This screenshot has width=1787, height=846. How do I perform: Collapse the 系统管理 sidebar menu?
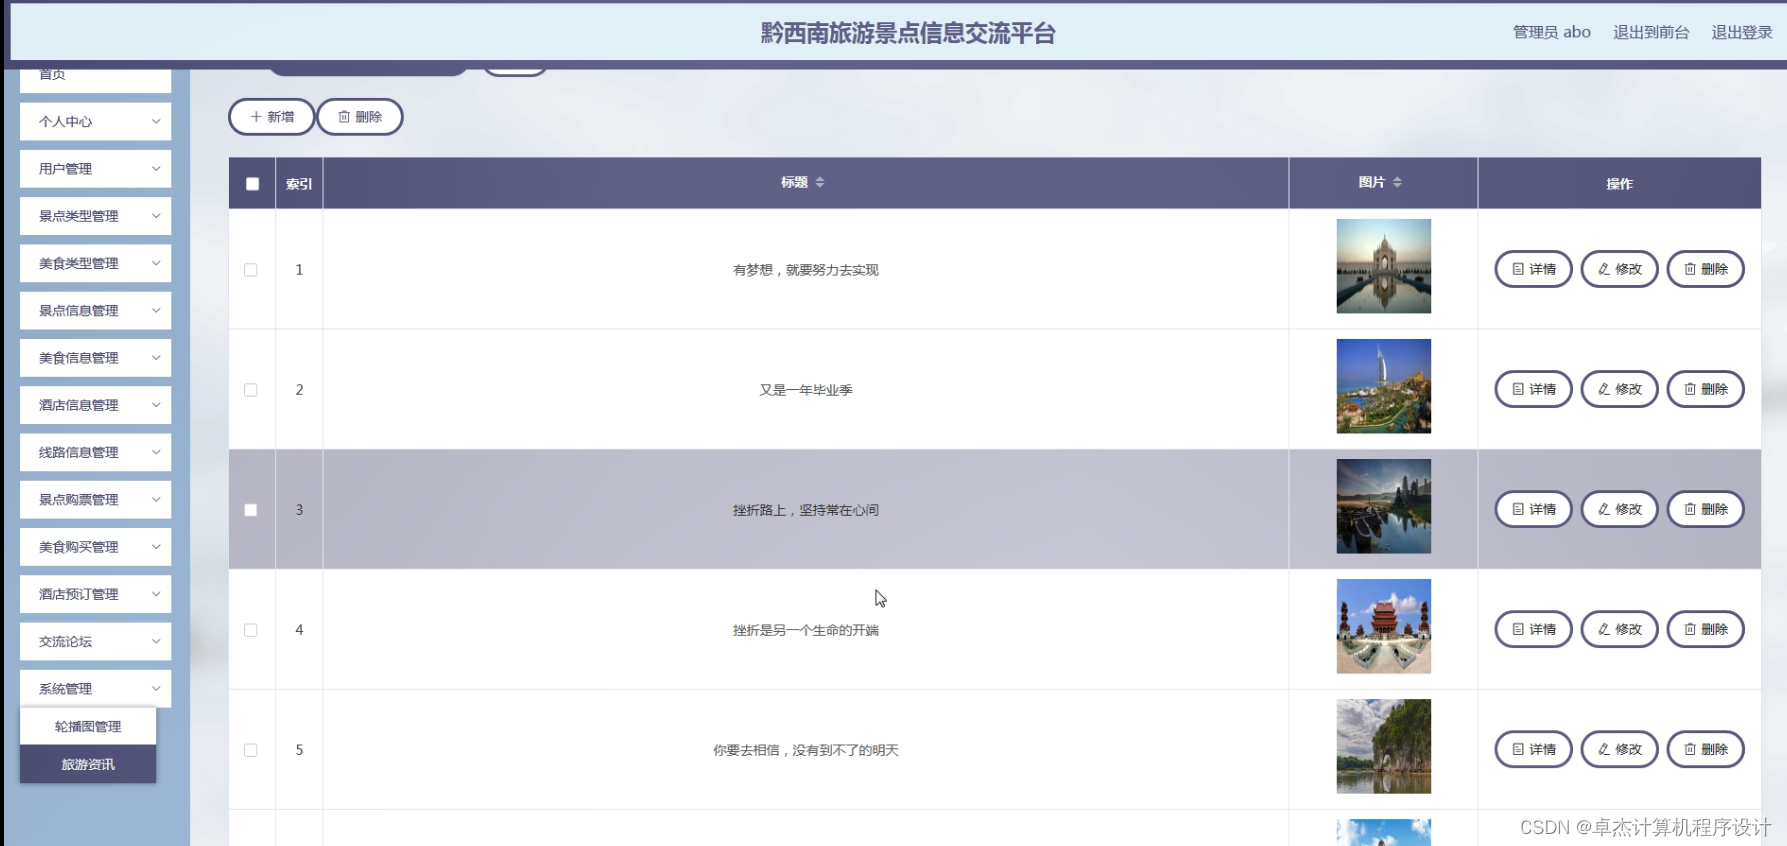[x=95, y=689]
